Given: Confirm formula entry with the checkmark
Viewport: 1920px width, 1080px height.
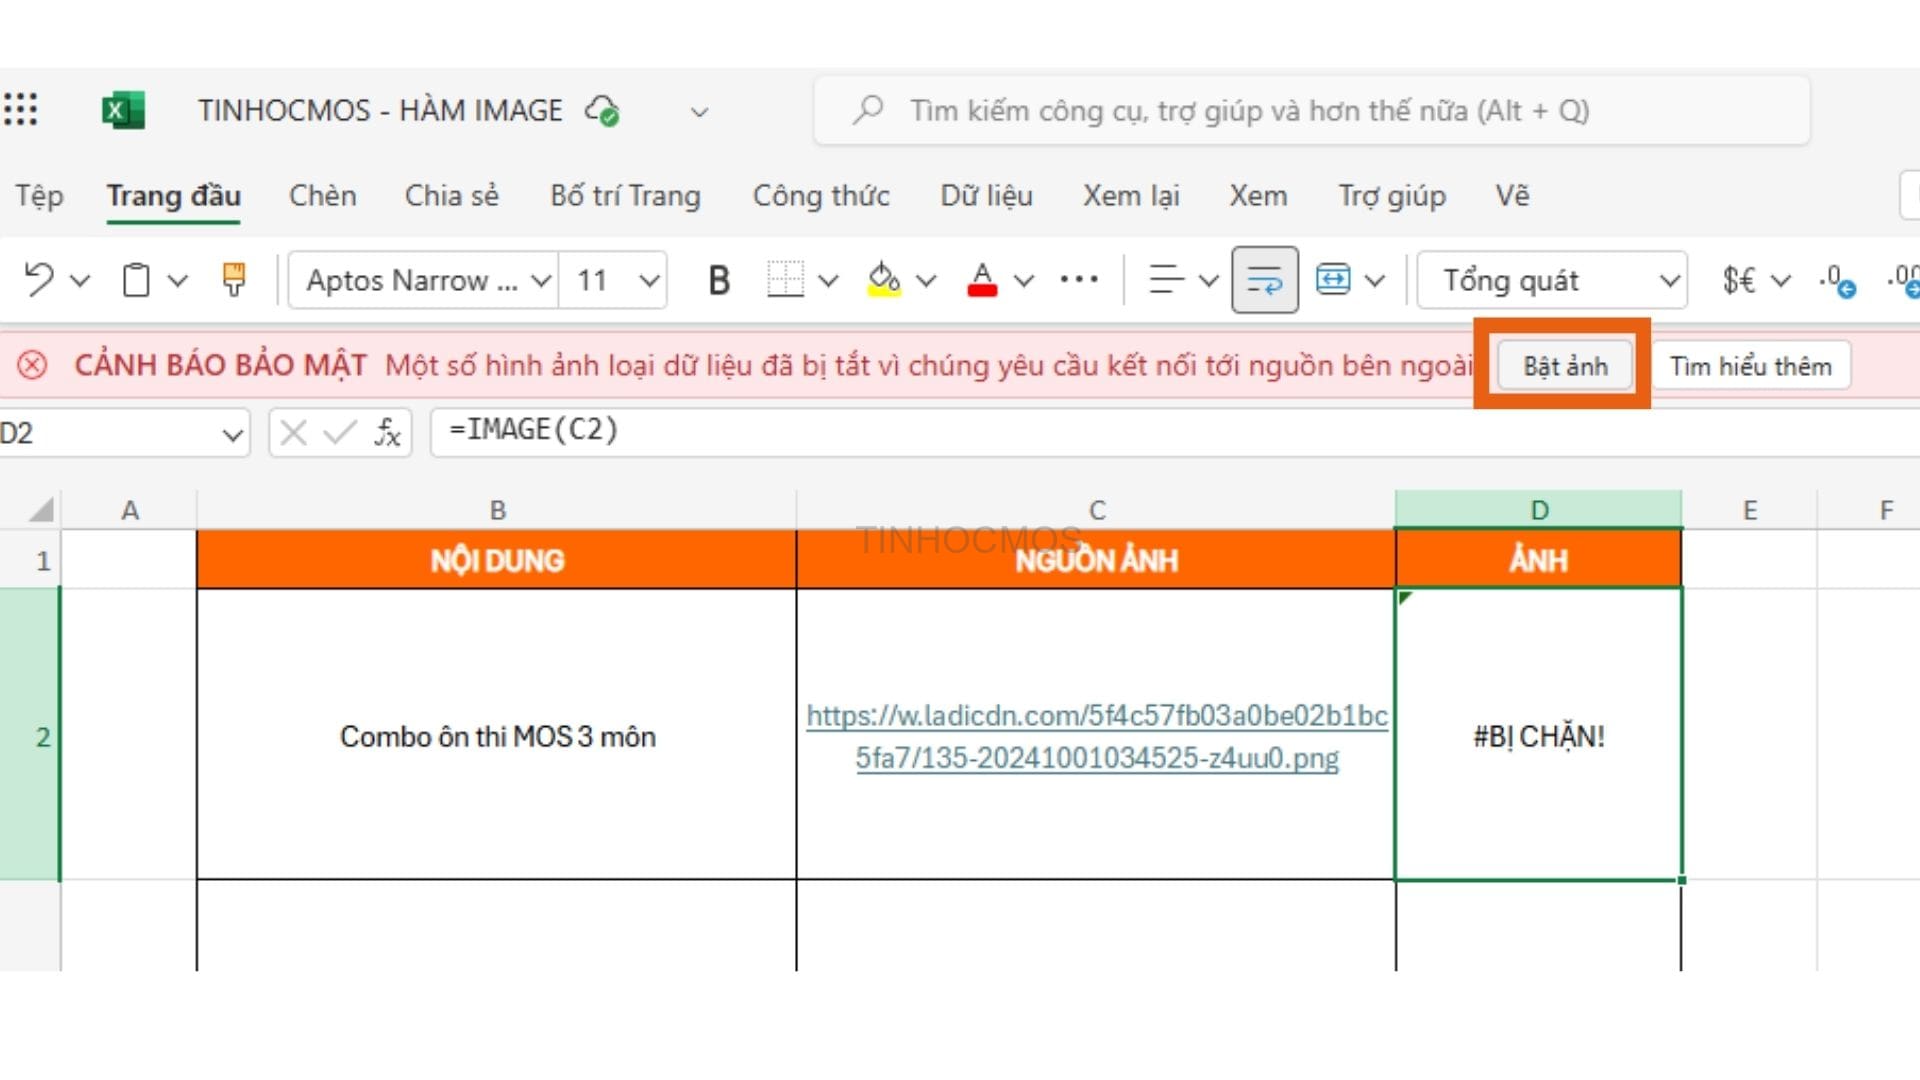Looking at the screenshot, I should coord(340,433).
